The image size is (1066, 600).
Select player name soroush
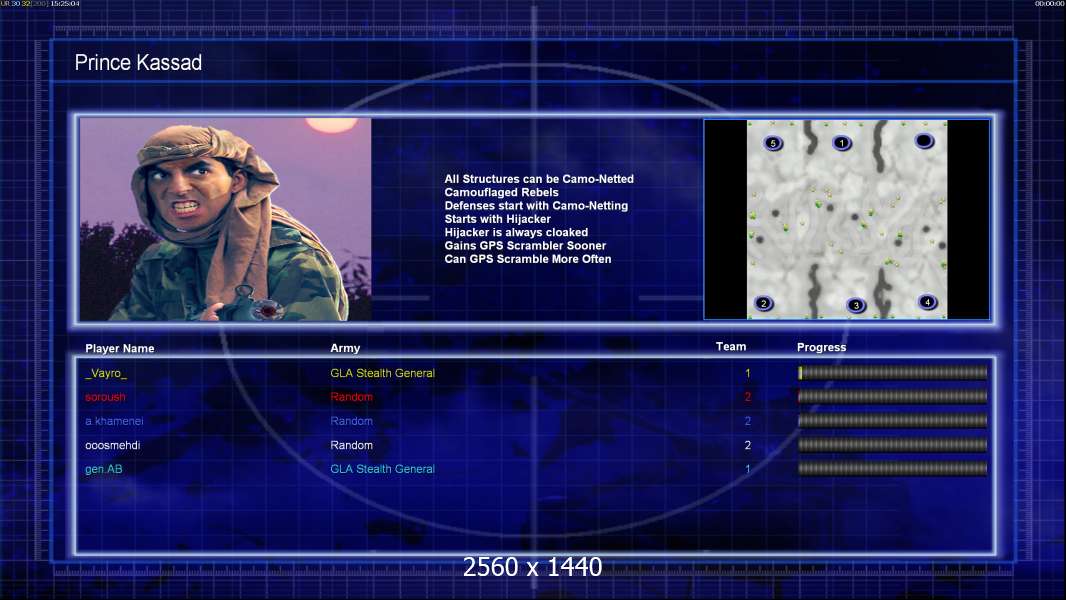click(105, 397)
